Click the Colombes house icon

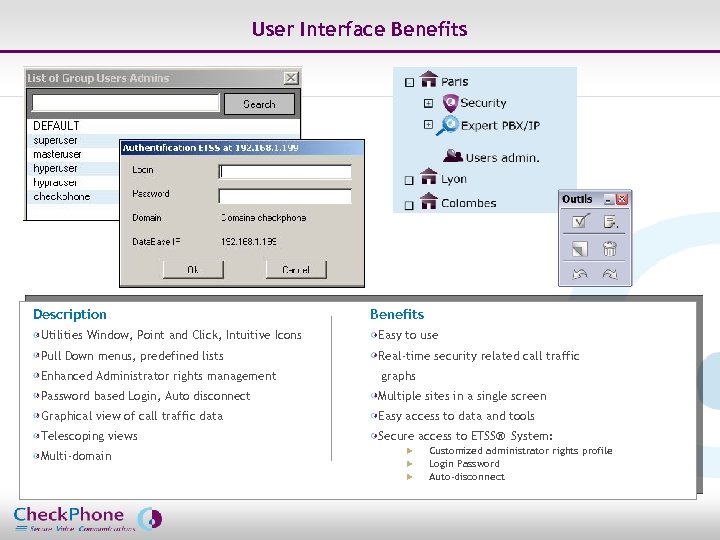[x=429, y=201]
